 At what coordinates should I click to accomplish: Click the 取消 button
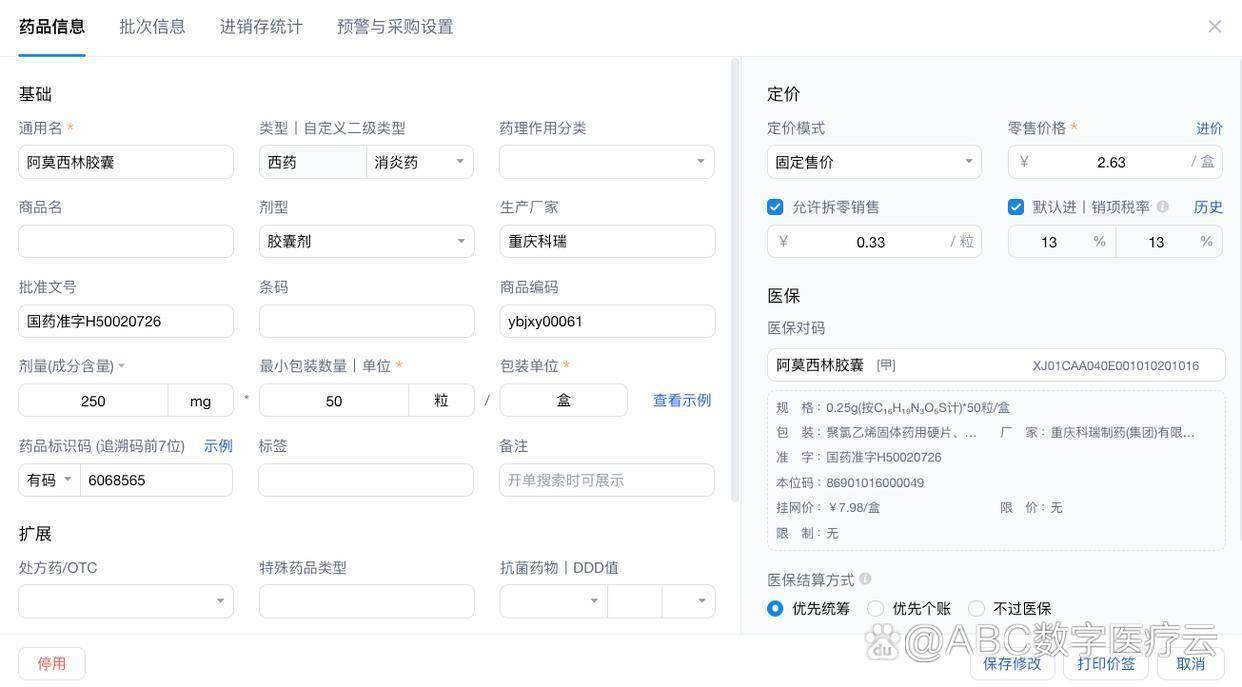click(x=1190, y=663)
